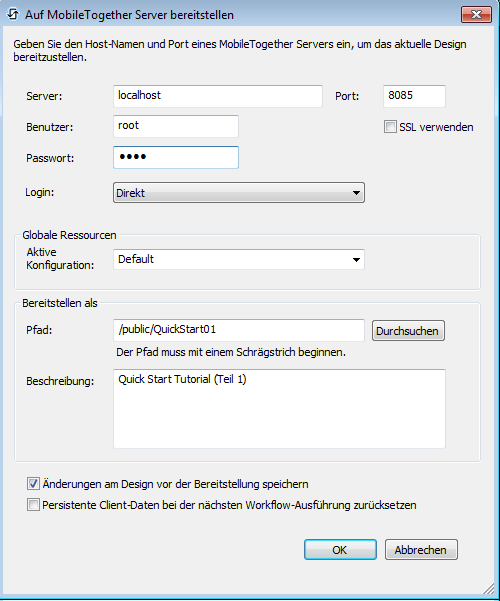The height and width of the screenshot is (601, 500).
Task: Enable the SSL verwenden checkbox
Action: 390,127
